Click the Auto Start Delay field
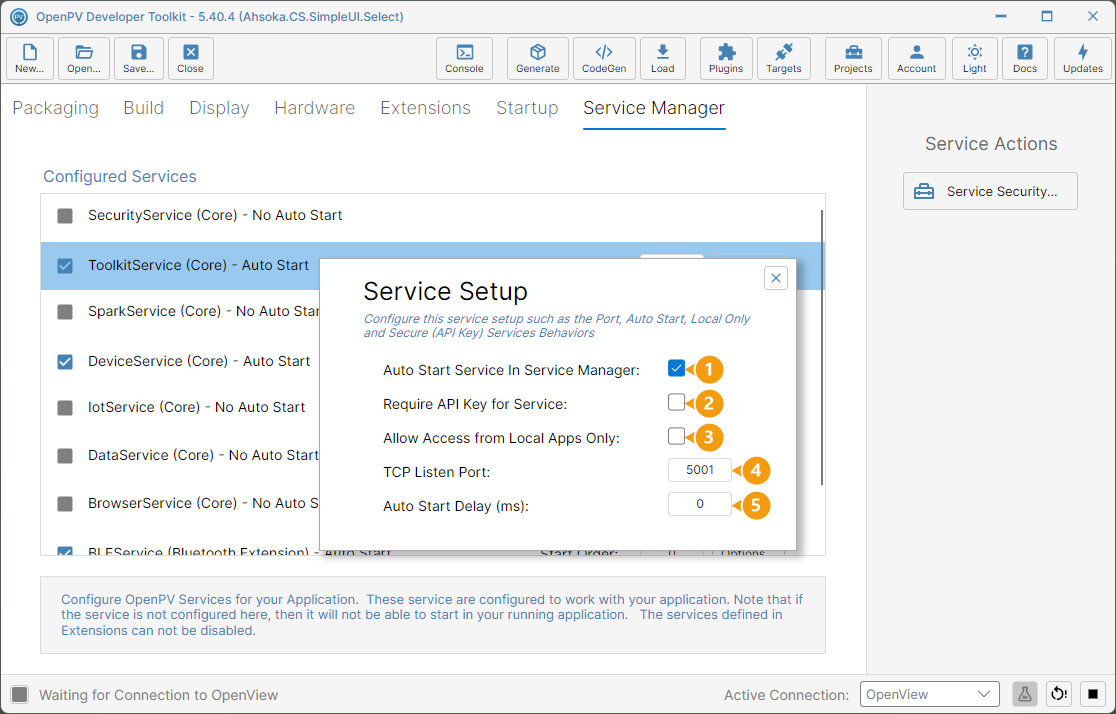1116x714 pixels. [x=700, y=504]
